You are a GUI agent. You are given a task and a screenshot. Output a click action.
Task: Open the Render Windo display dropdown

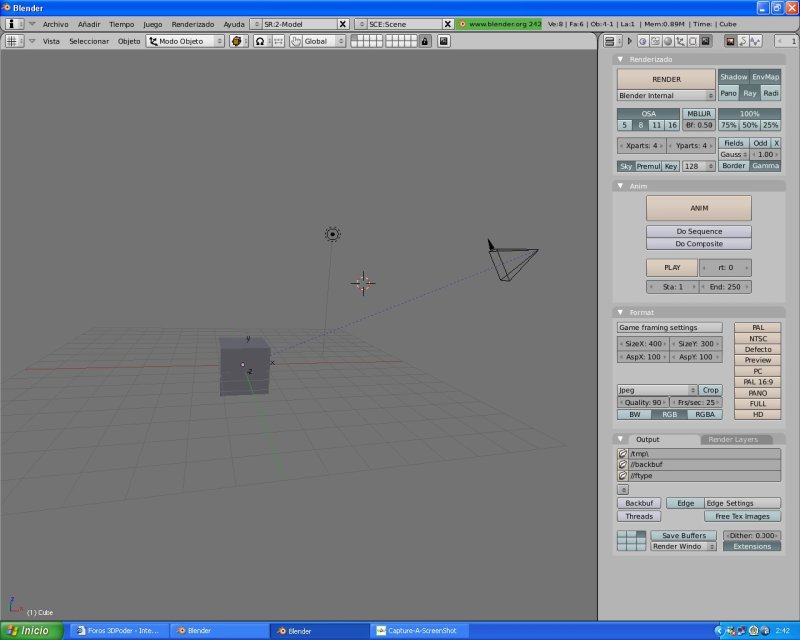pyautogui.click(x=683, y=547)
